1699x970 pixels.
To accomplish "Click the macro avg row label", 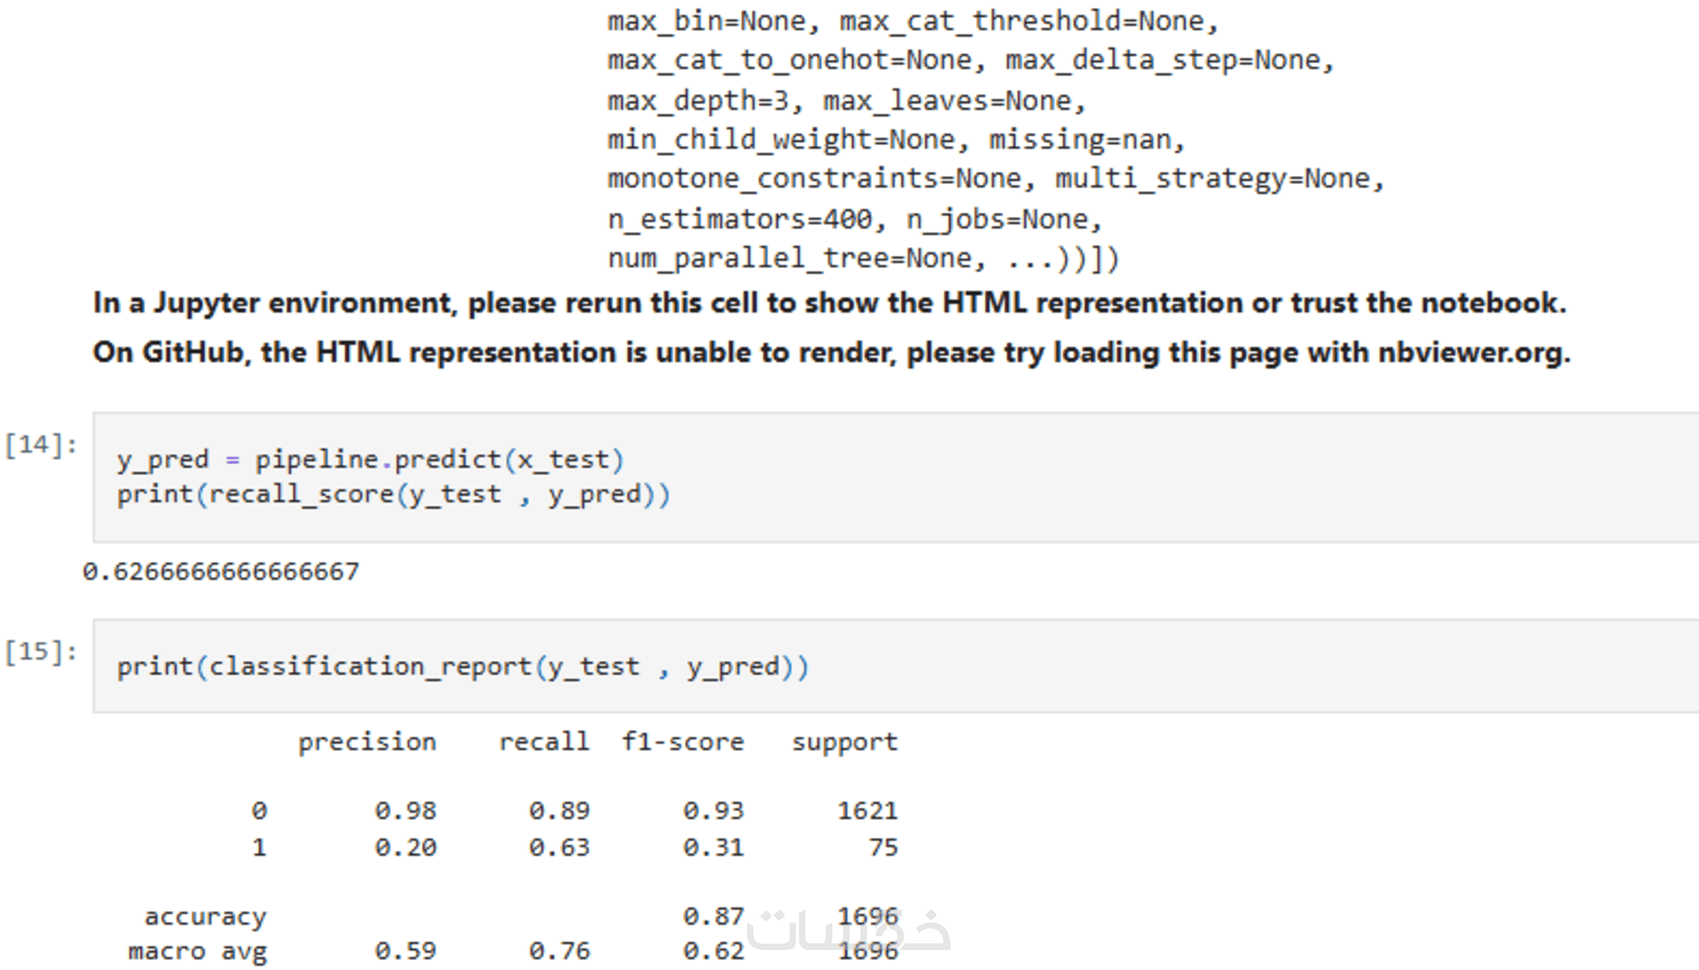I will point(197,951).
